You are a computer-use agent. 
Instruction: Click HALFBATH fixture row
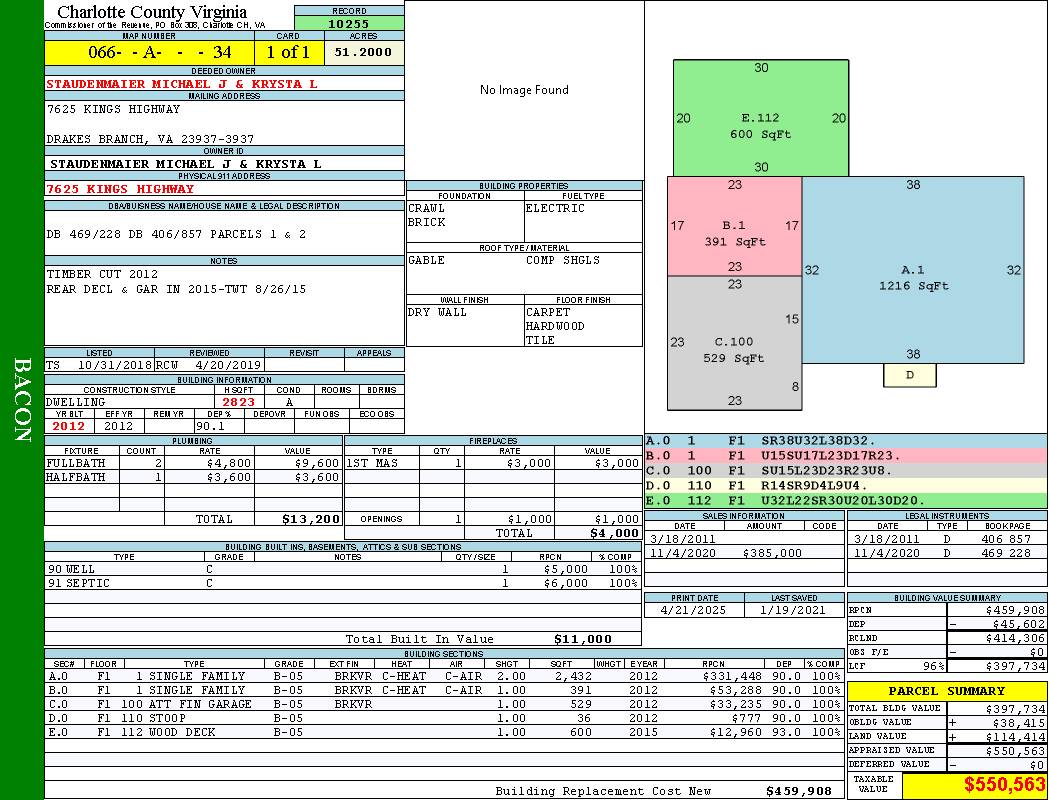click(x=194, y=477)
